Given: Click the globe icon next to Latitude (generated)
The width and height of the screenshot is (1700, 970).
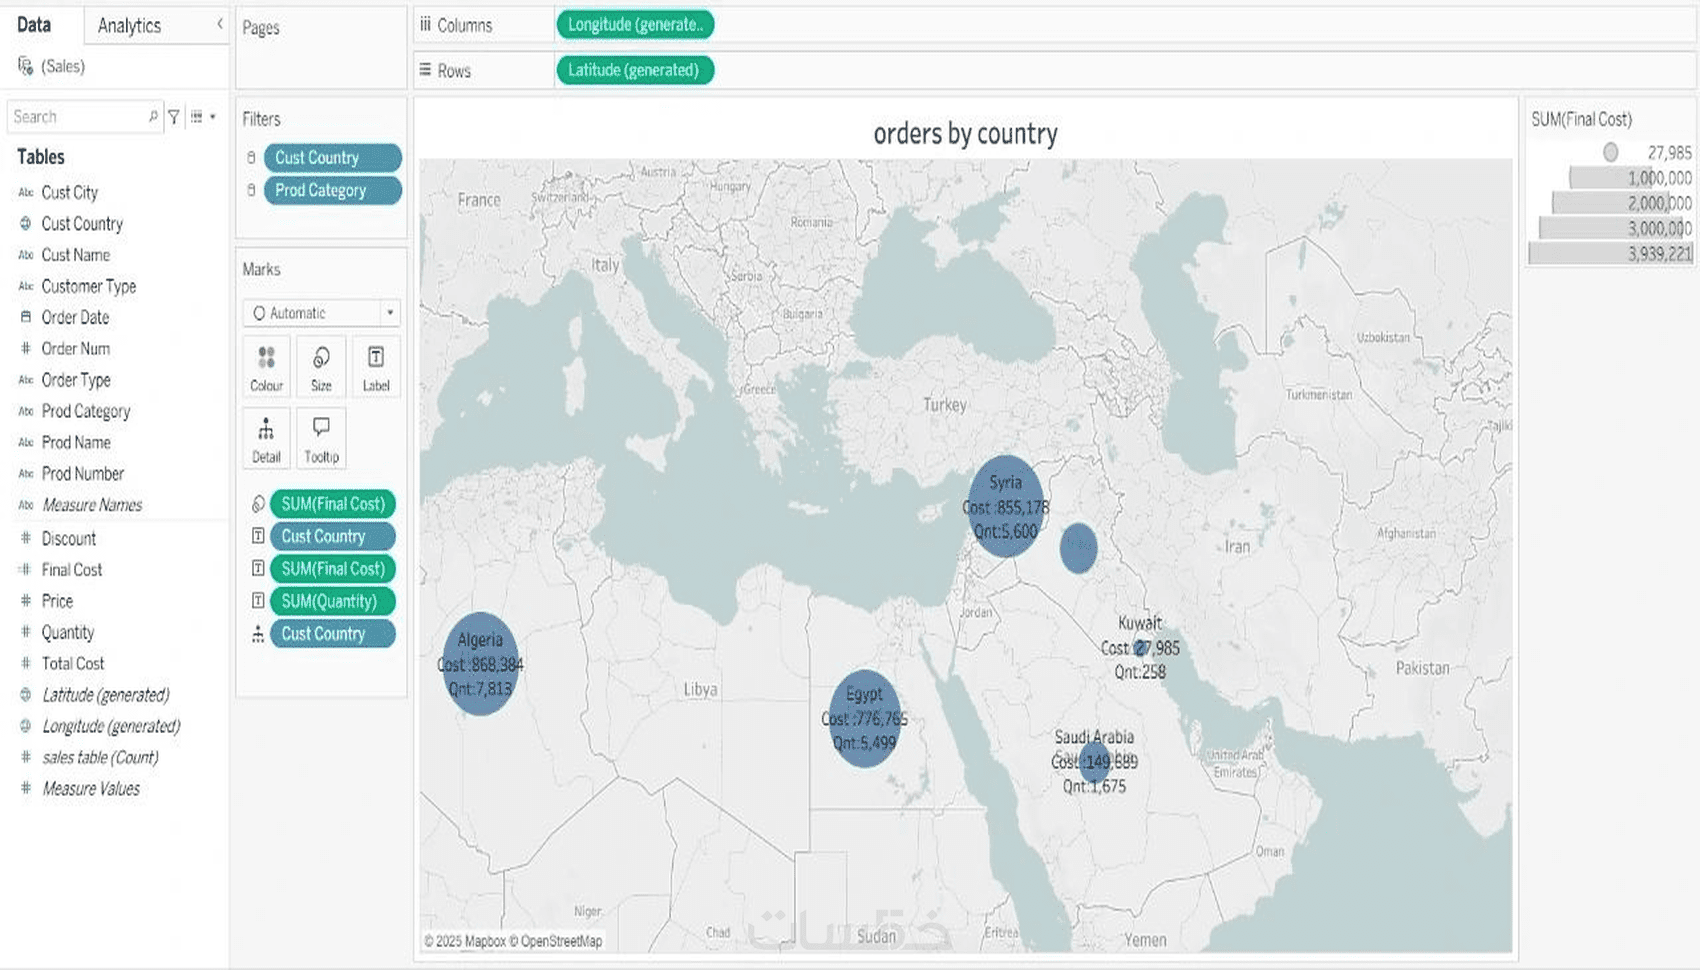Looking at the screenshot, I should pos(26,694).
